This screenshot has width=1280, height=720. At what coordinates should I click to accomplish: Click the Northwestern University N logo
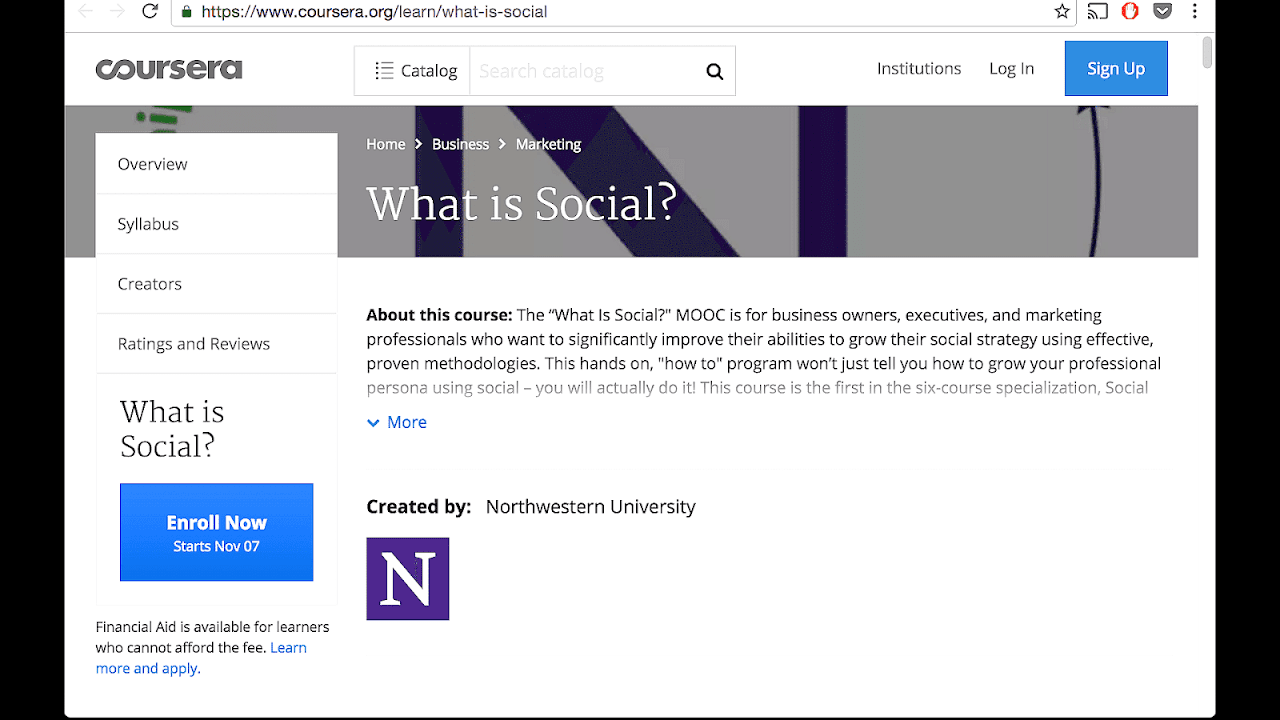tap(408, 579)
